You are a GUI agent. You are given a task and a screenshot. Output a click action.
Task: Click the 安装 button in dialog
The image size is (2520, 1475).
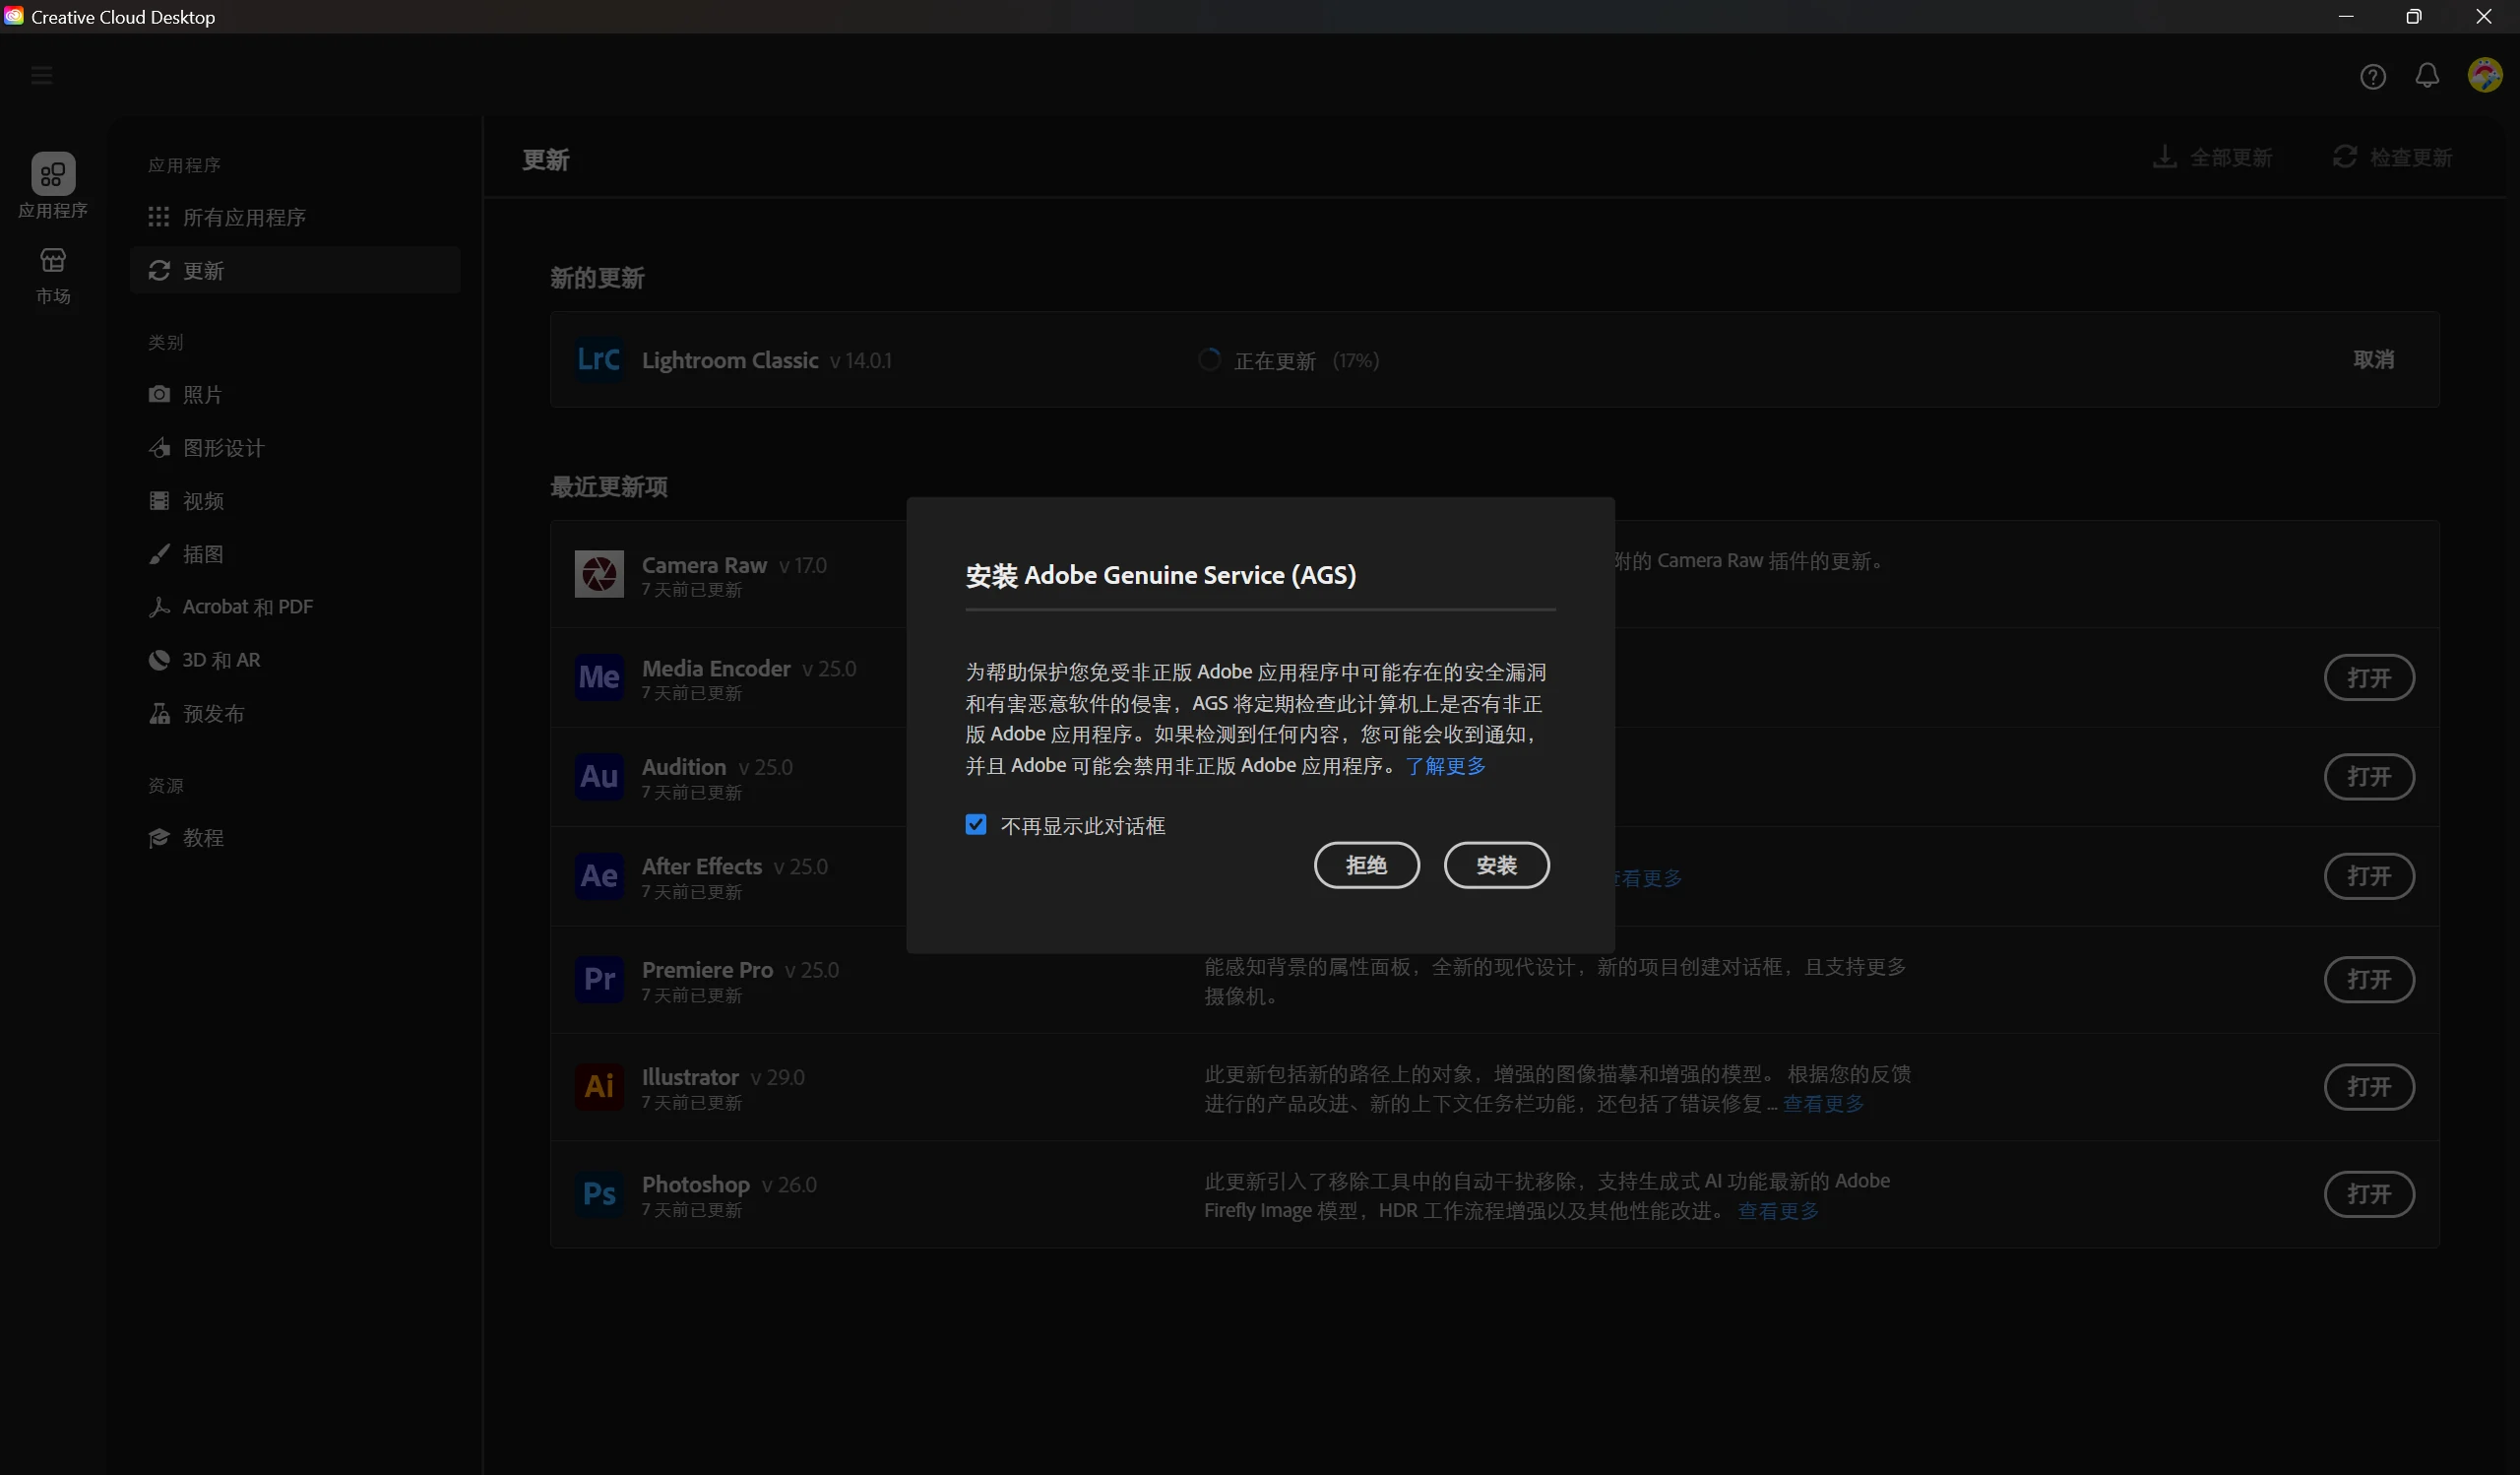(x=1496, y=865)
